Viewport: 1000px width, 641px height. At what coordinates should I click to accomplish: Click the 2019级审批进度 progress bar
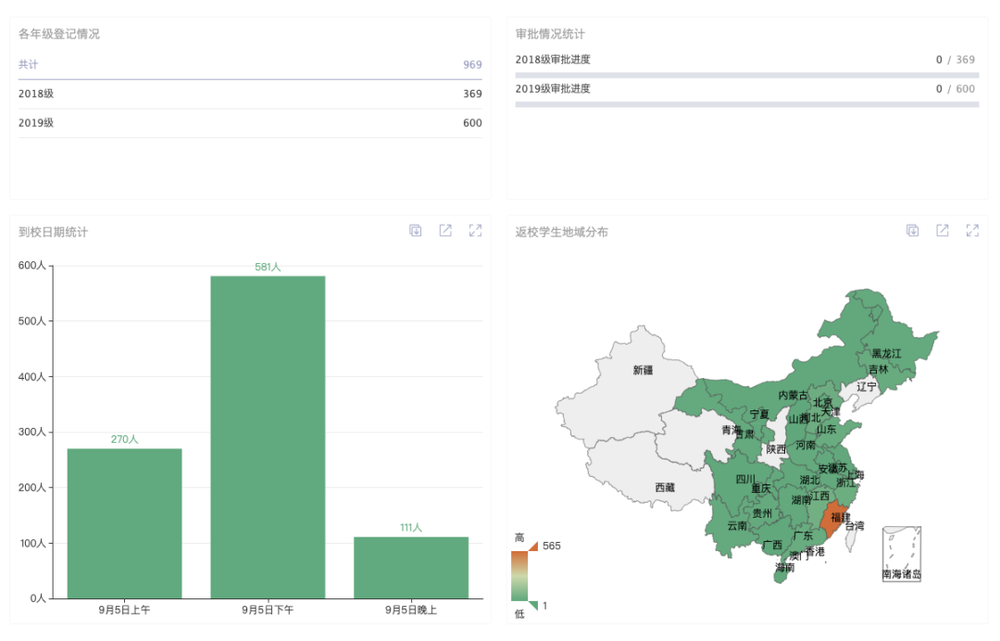click(x=746, y=104)
